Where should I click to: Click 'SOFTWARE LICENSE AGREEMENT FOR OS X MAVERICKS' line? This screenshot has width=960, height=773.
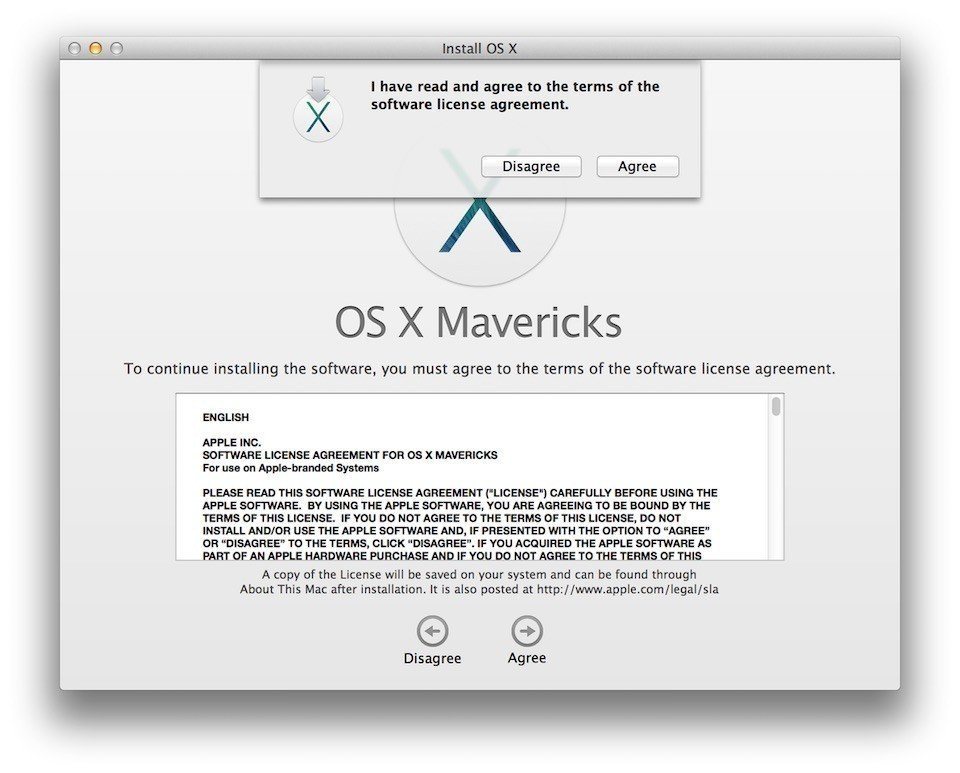click(x=350, y=455)
